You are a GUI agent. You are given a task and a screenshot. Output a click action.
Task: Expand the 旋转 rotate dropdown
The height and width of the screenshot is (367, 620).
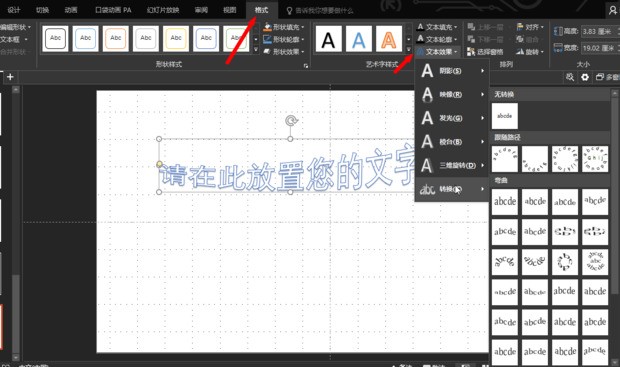(530, 52)
